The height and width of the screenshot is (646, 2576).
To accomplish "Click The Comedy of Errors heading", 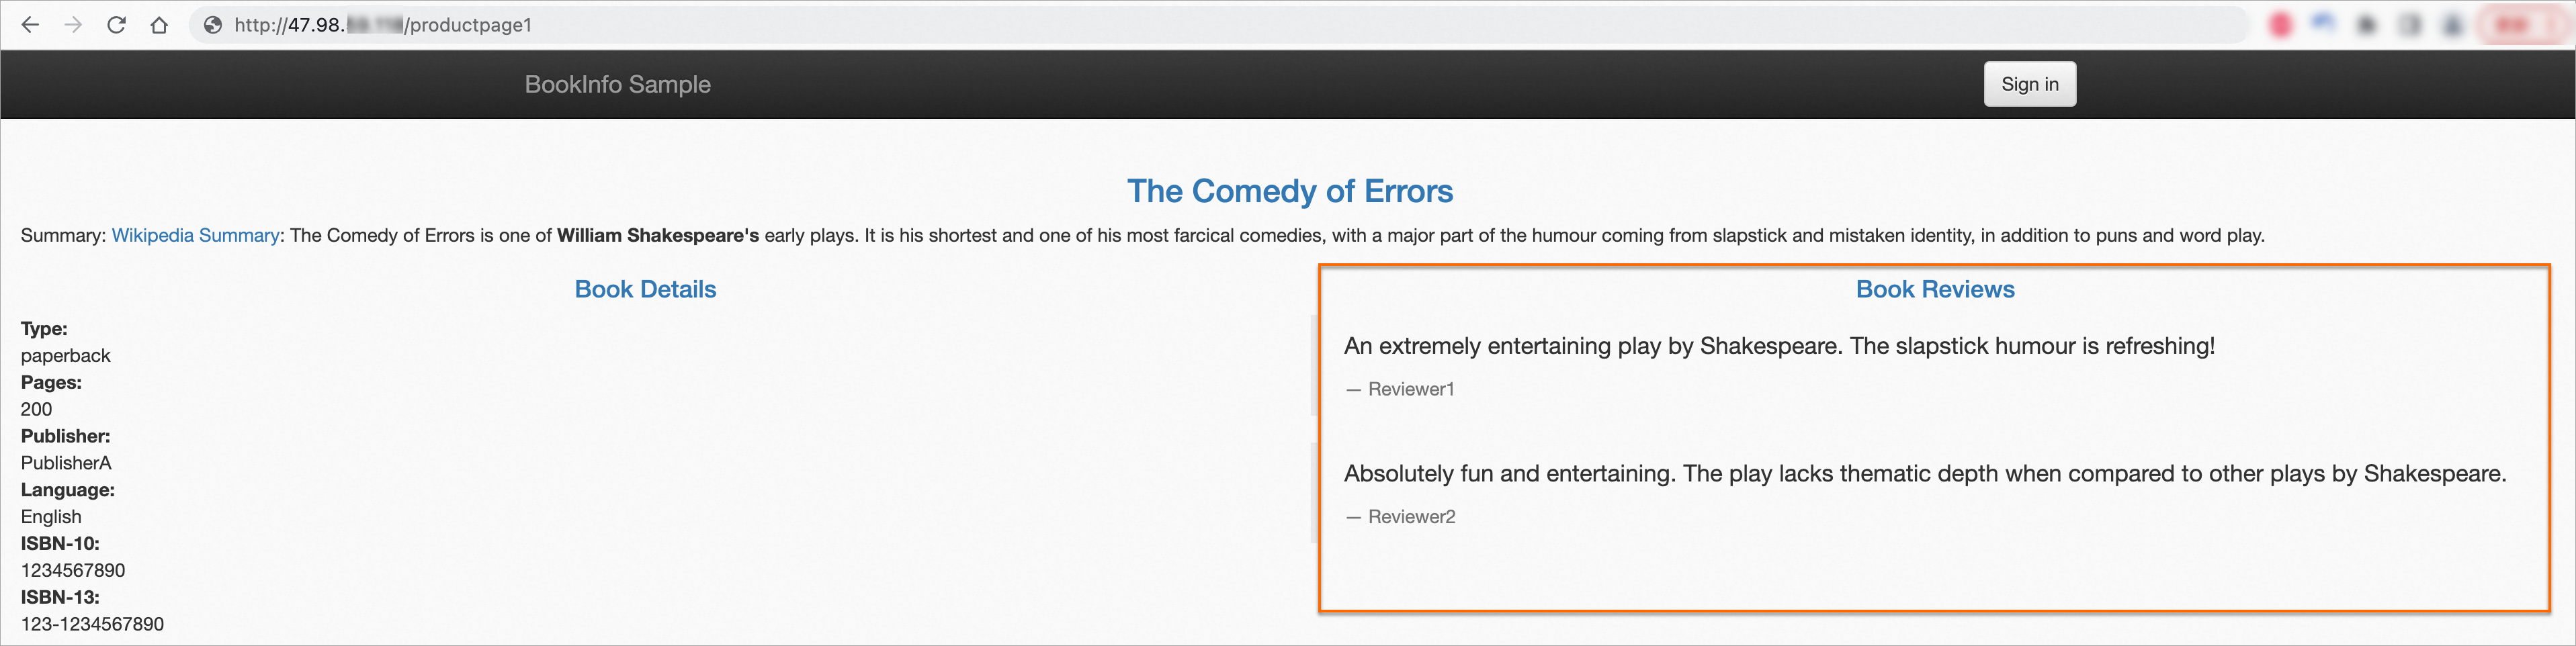I will coord(1289,191).
